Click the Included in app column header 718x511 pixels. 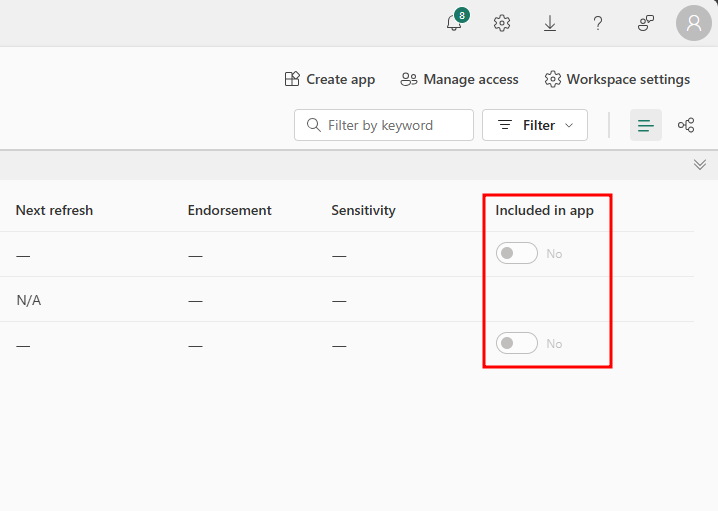pyautogui.click(x=544, y=210)
